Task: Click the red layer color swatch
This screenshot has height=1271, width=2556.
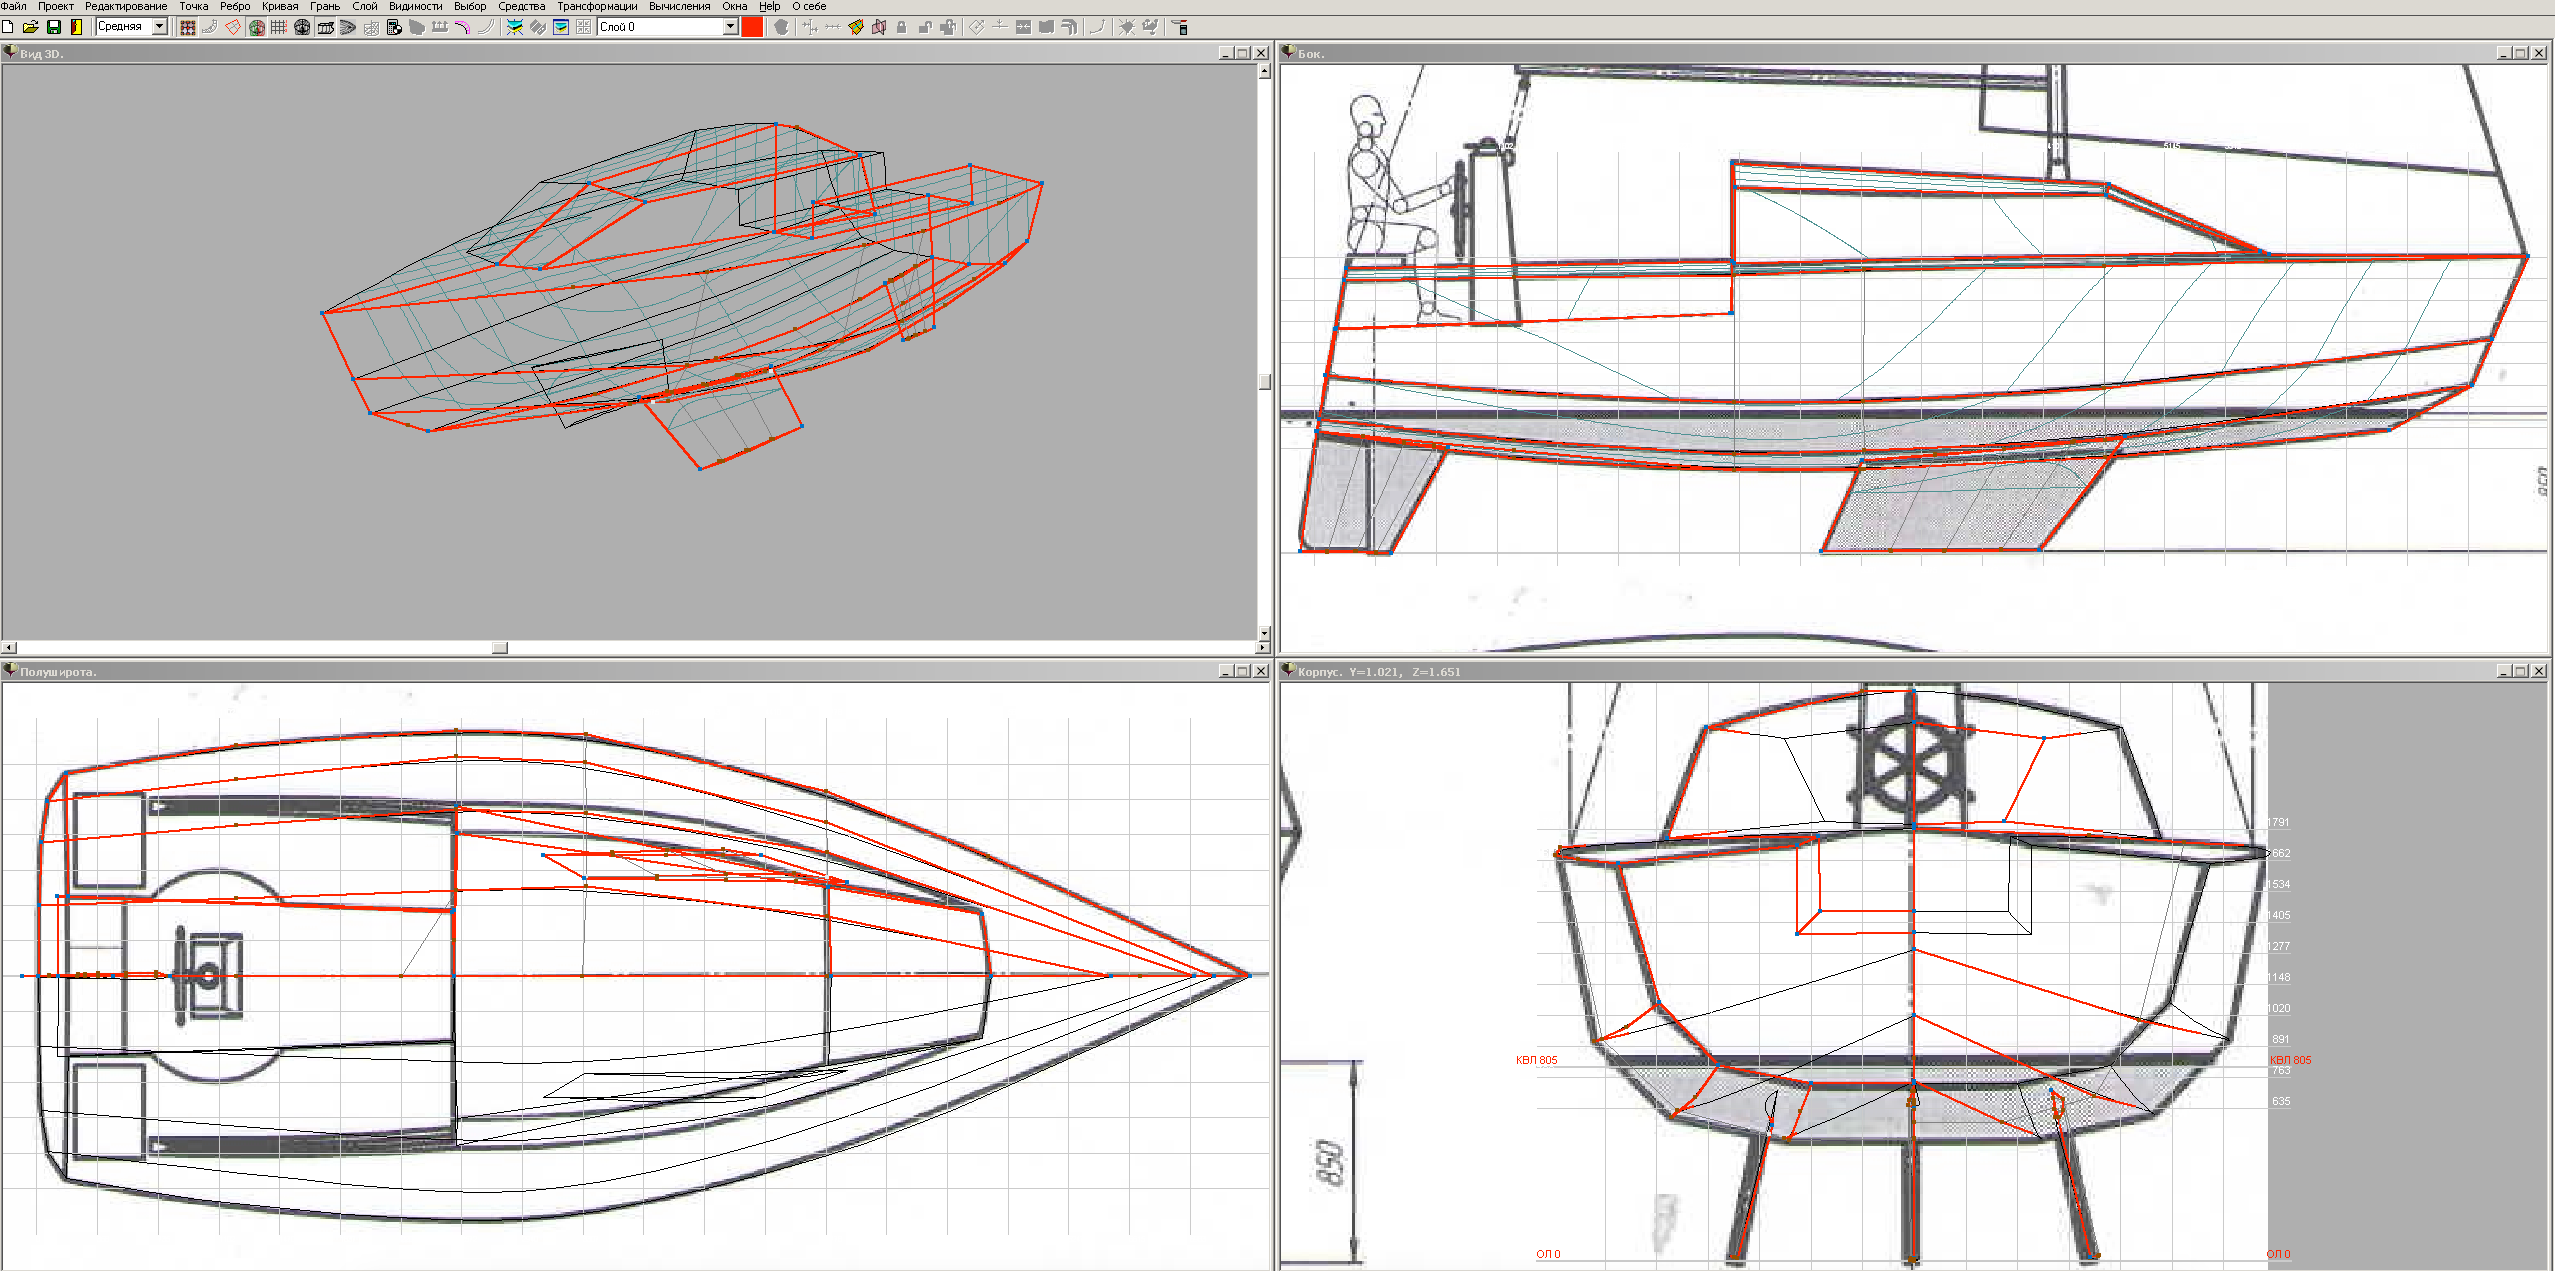Action: click(752, 27)
